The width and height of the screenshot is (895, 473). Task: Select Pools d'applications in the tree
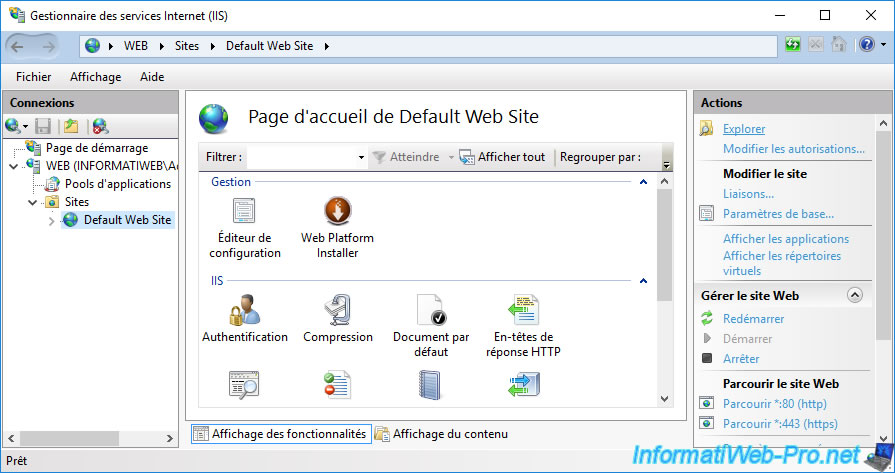118,184
